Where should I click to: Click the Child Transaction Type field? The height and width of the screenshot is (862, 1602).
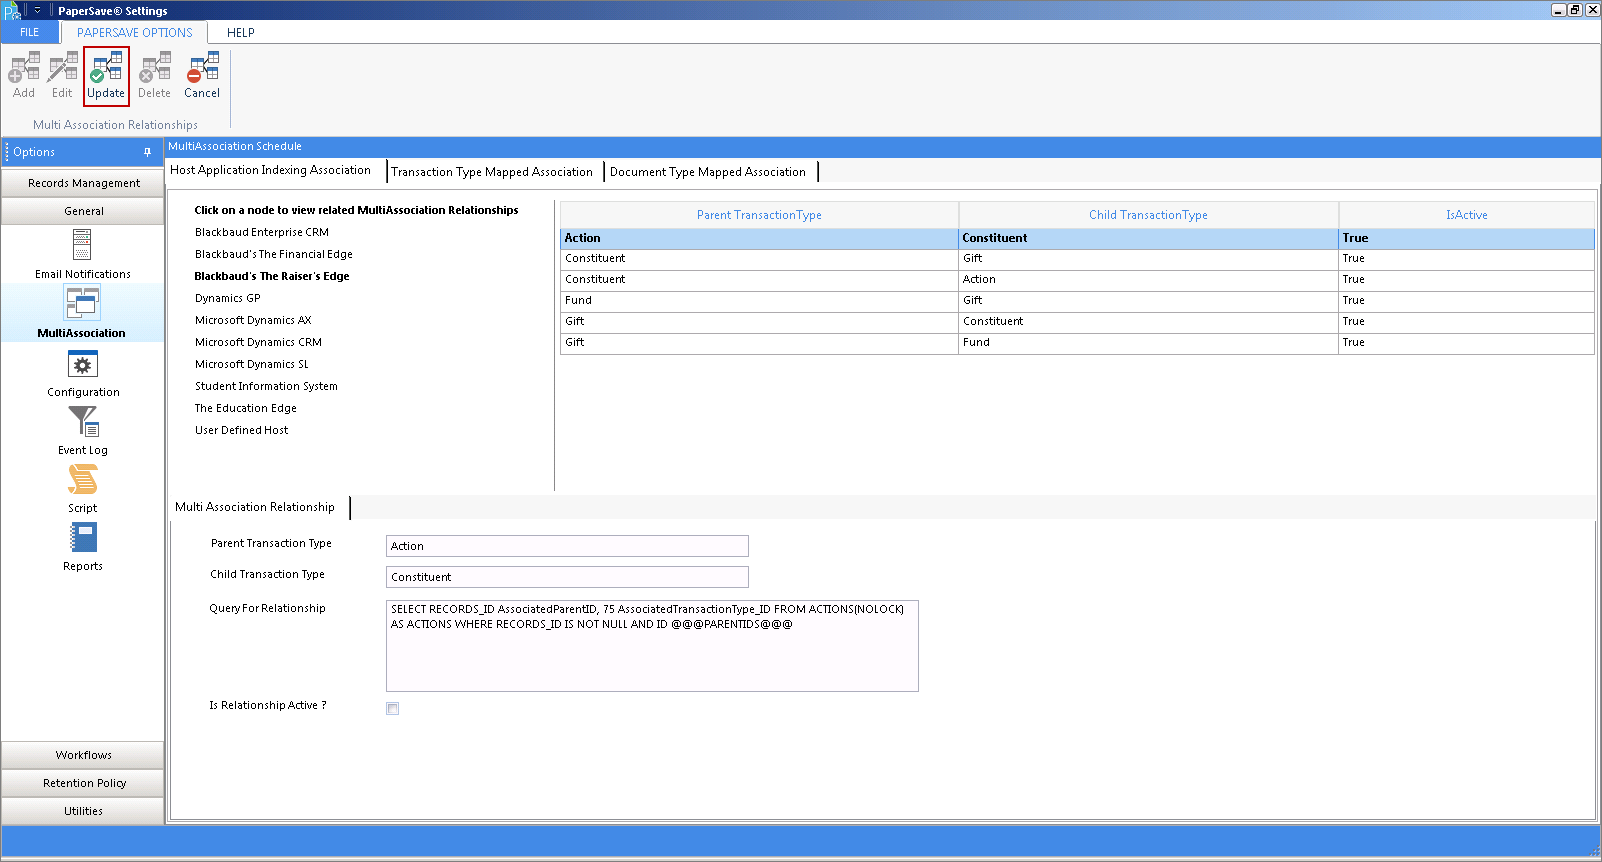567,577
